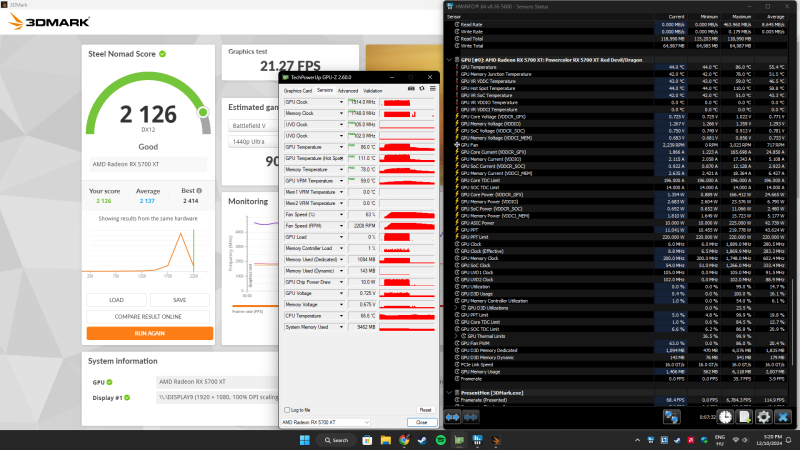
Task: Click HWiNFO expand columns arrows icon
Action: coord(453,417)
